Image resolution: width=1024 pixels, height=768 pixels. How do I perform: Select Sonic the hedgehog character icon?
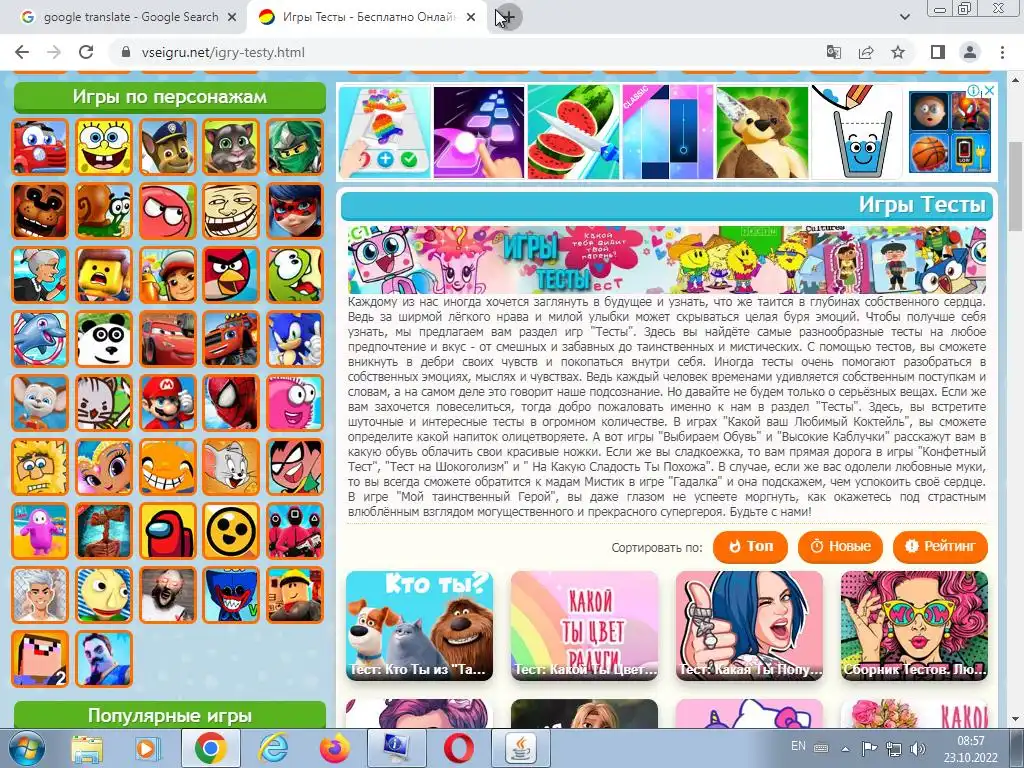click(x=295, y=339)
